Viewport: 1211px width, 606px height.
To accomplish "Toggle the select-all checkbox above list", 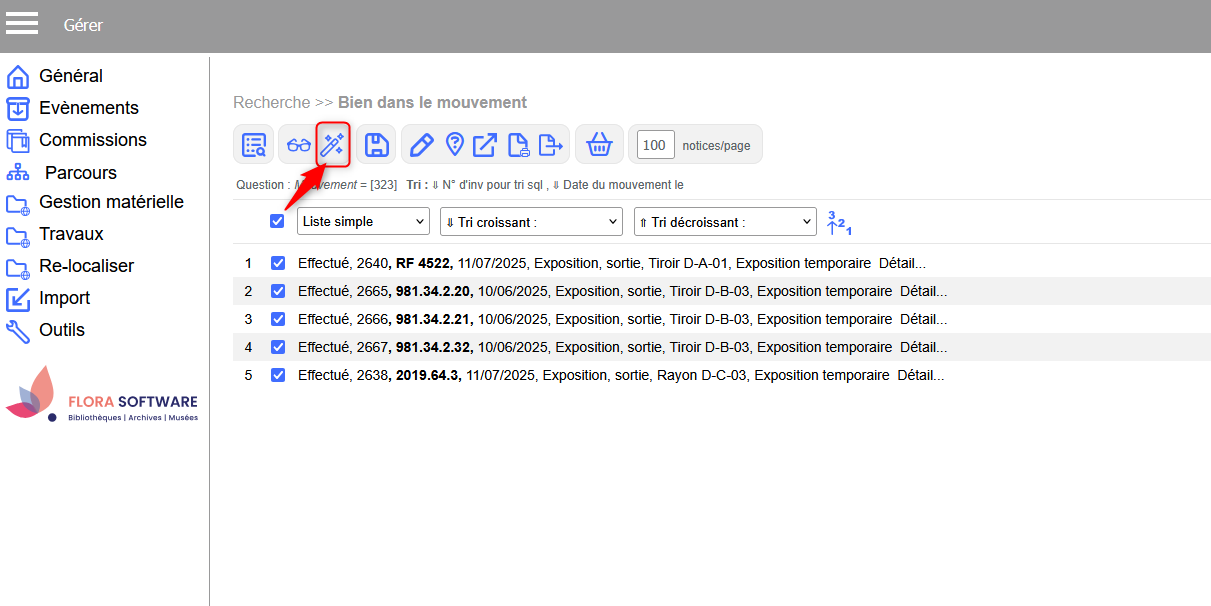I will coord(277,221).
